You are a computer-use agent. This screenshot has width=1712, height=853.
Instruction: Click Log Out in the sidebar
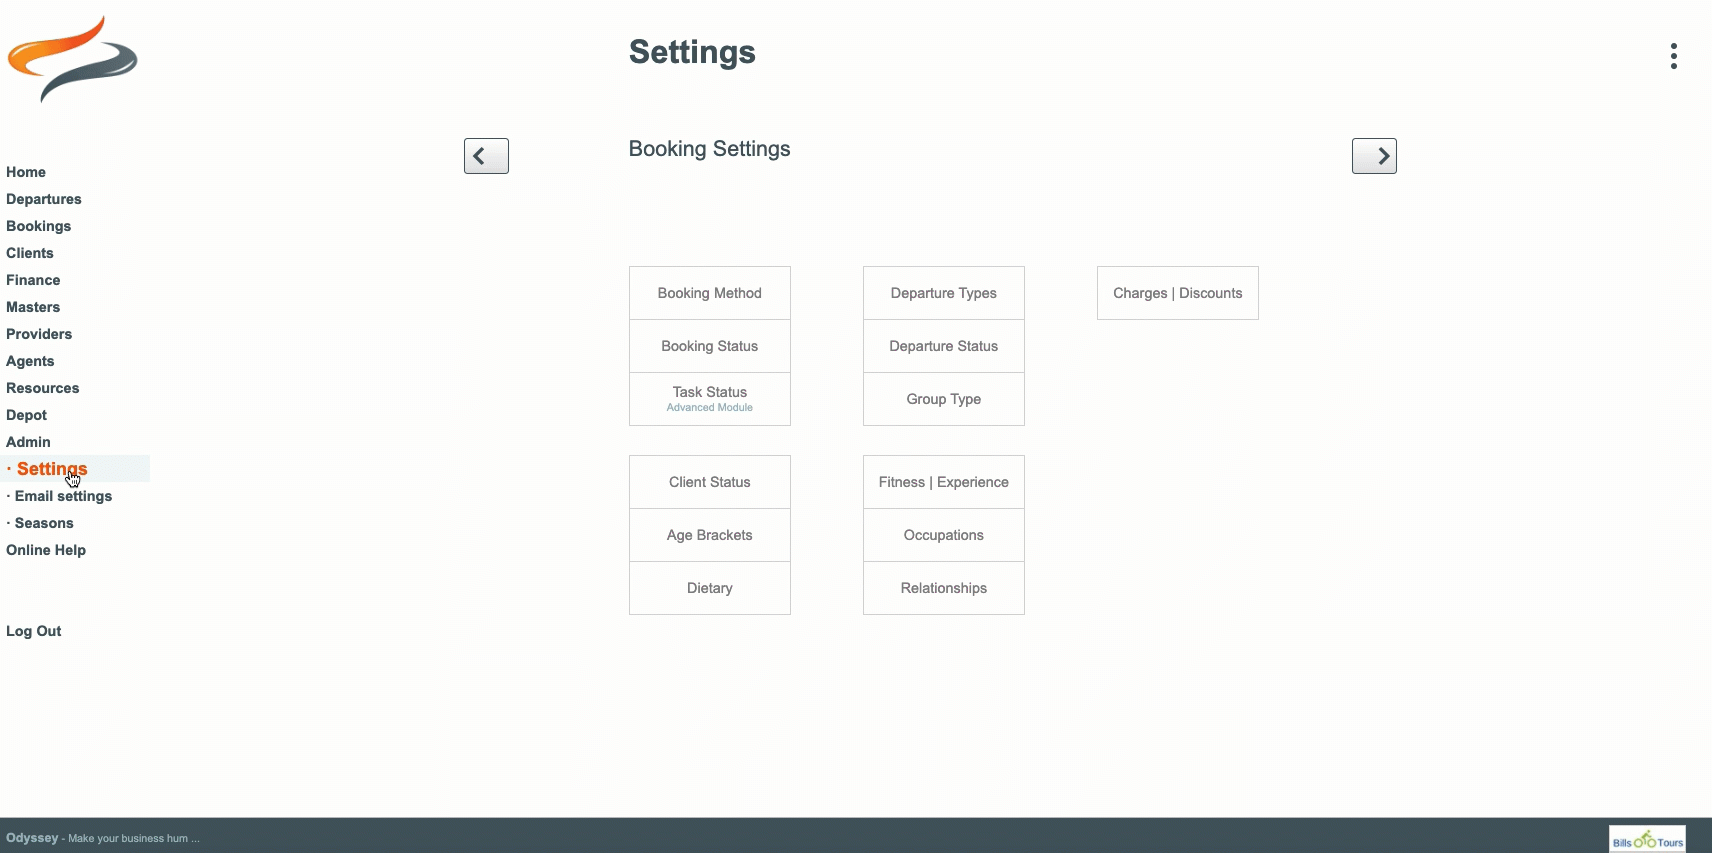click(x=34, y=631)
